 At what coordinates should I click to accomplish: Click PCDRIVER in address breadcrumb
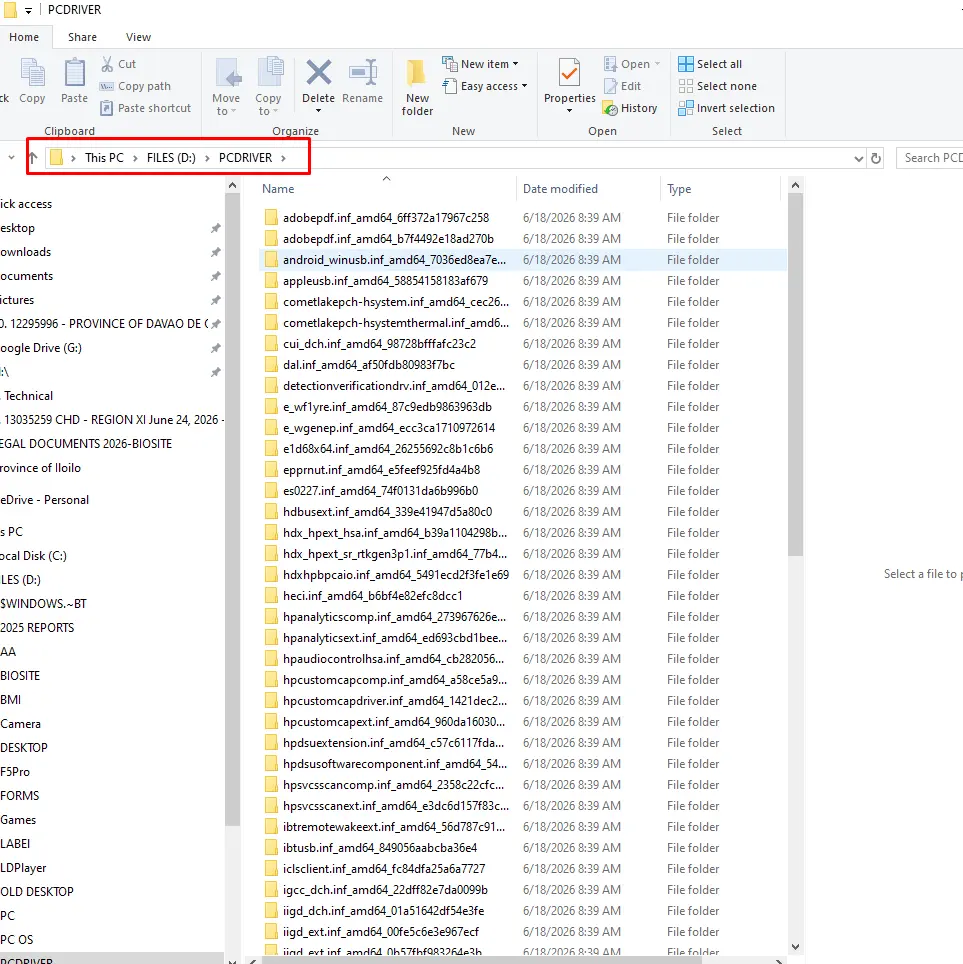[x=245, y=158]
